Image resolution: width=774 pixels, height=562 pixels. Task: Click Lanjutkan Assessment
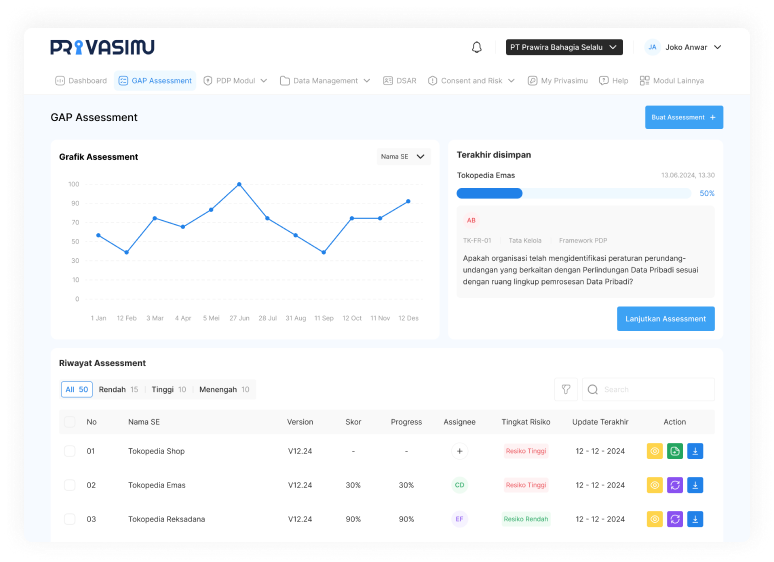tap(665, 319)
